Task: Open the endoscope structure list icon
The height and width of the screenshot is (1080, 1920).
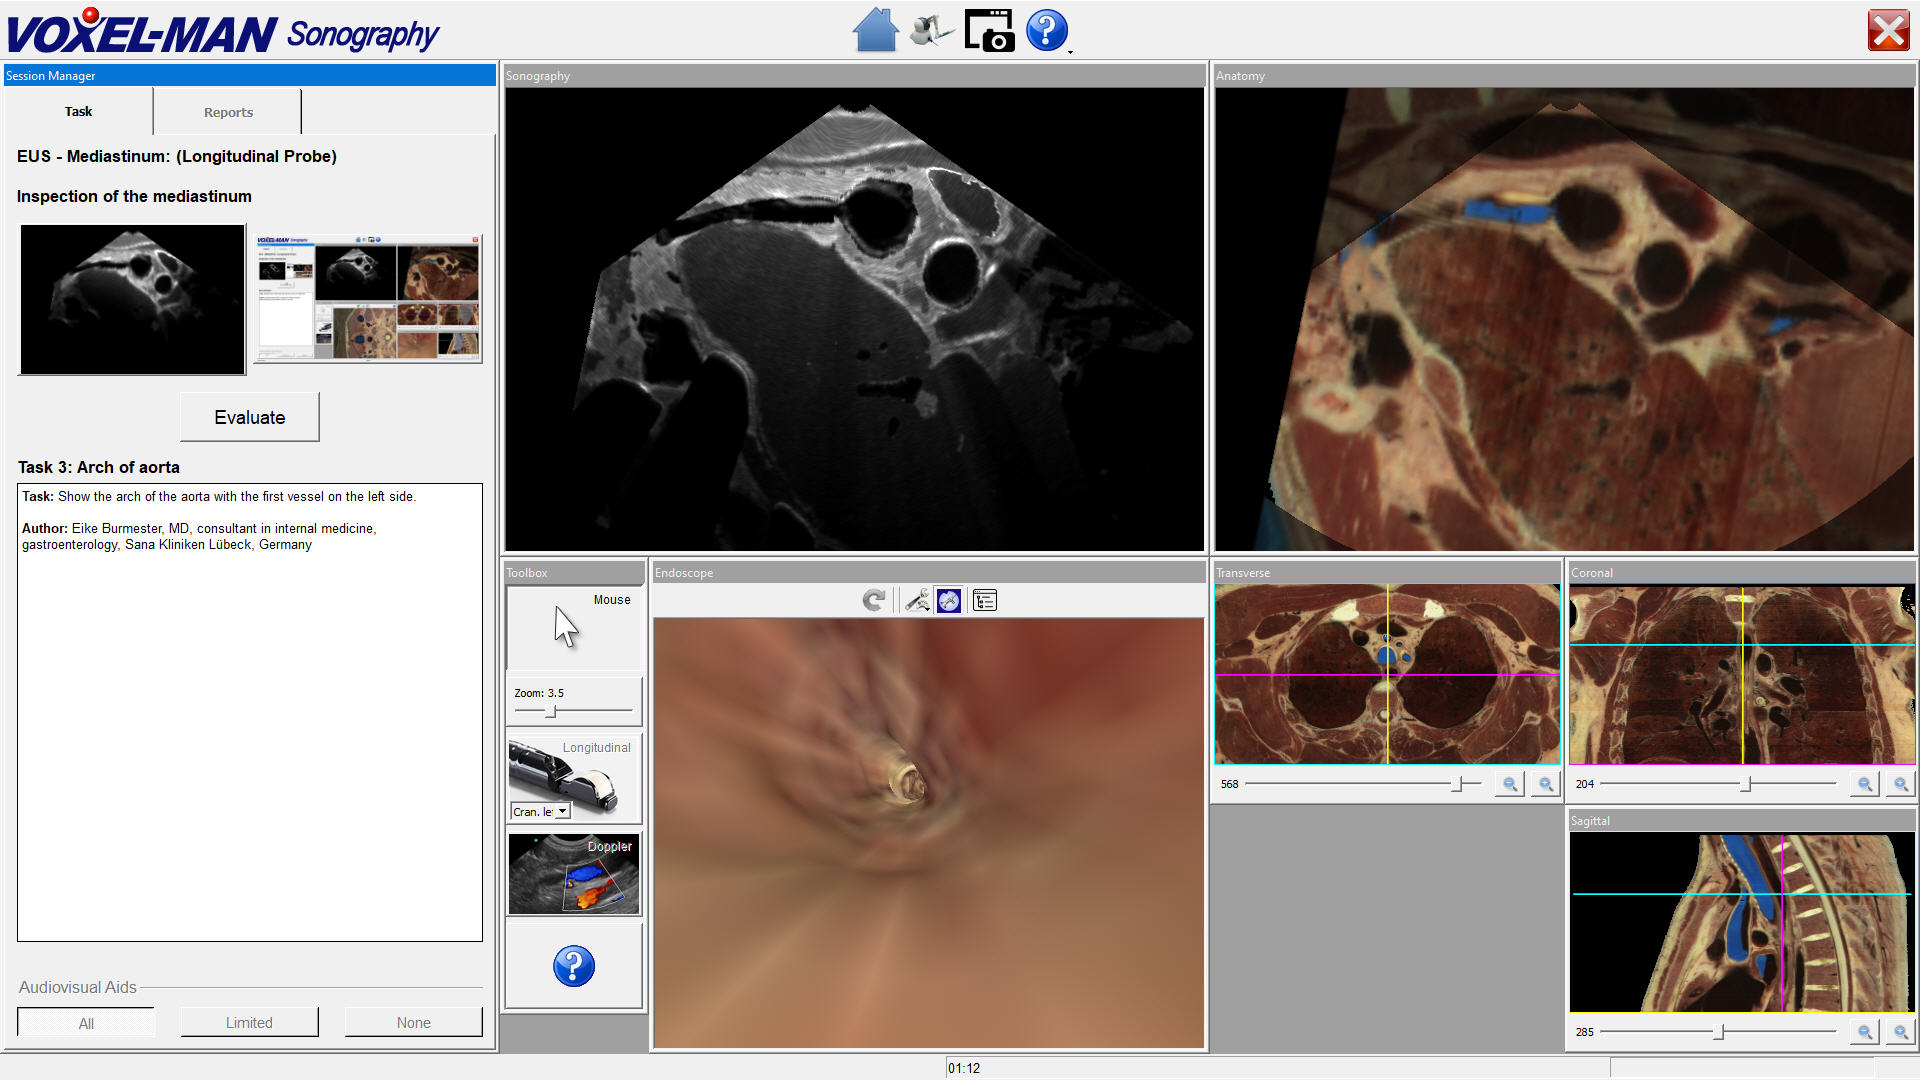Action: click(984, 600)
